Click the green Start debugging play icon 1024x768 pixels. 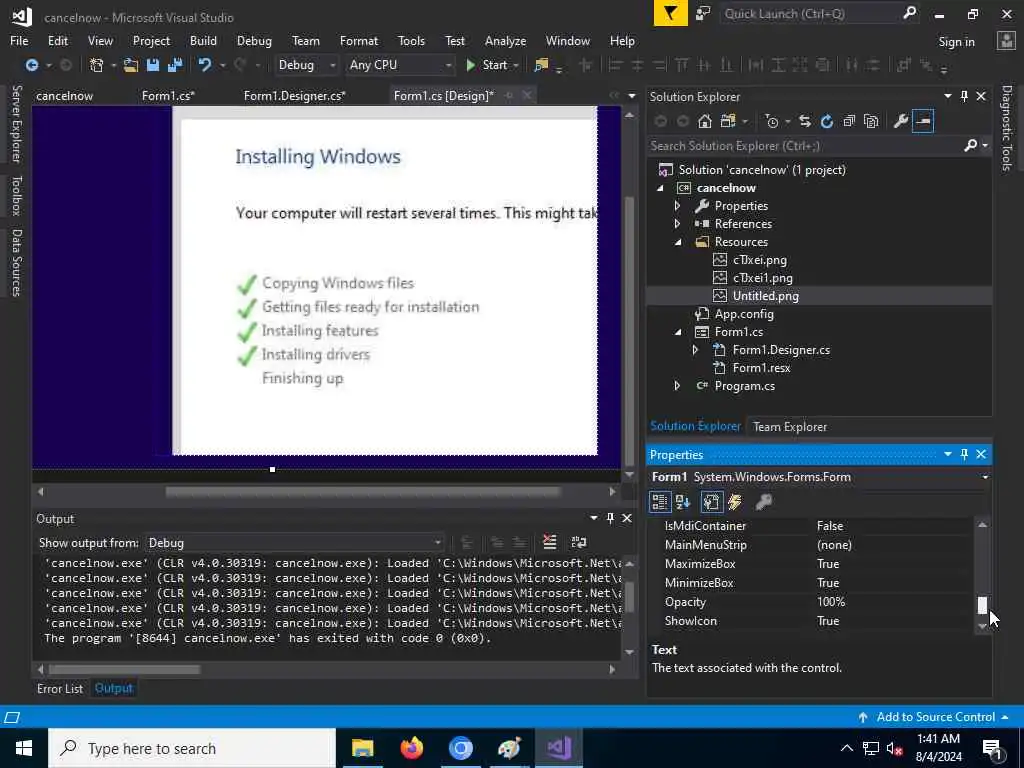(470, 65)
